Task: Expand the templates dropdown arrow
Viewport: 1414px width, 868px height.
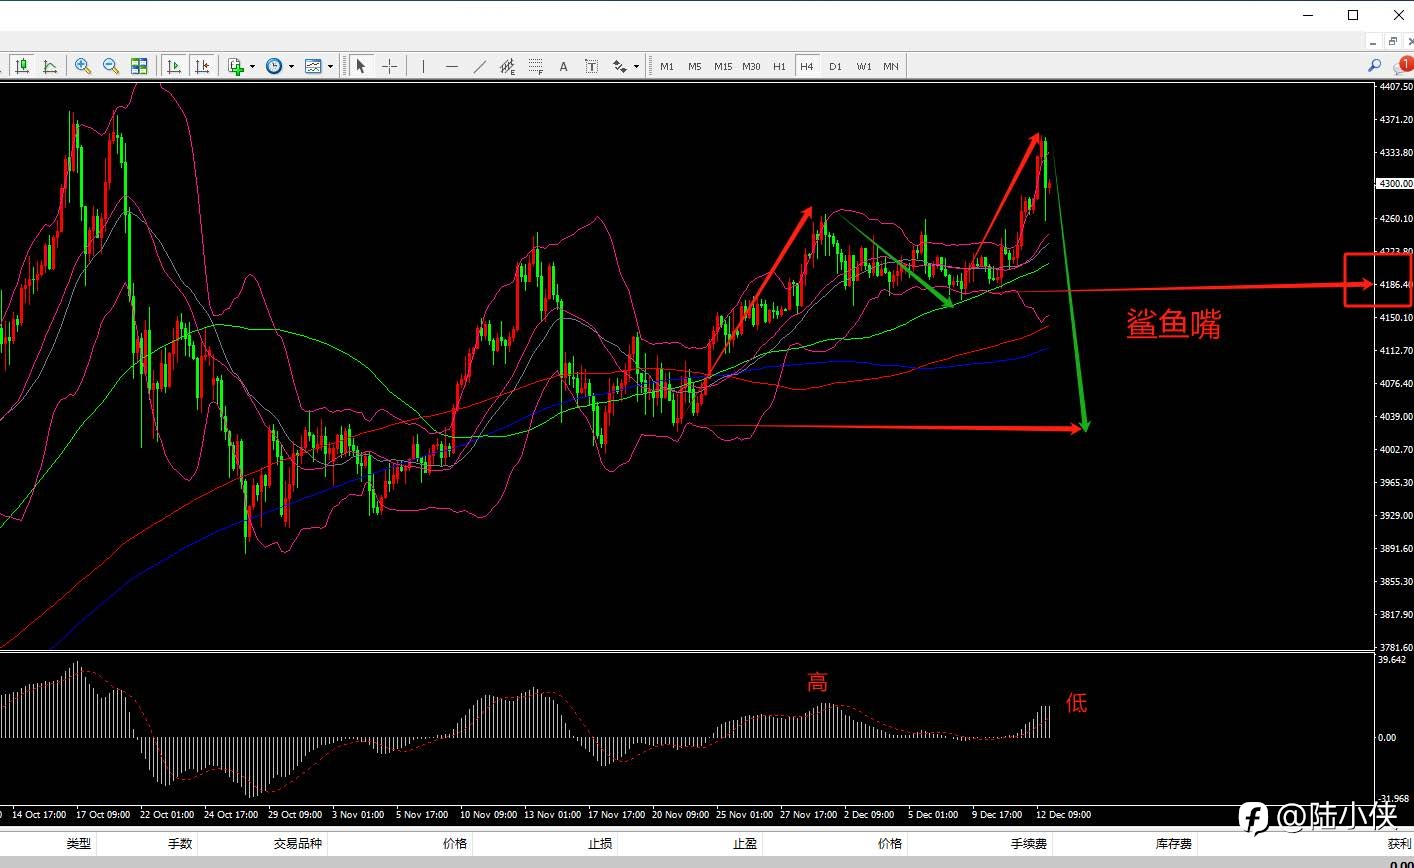Action: point(330,67)
